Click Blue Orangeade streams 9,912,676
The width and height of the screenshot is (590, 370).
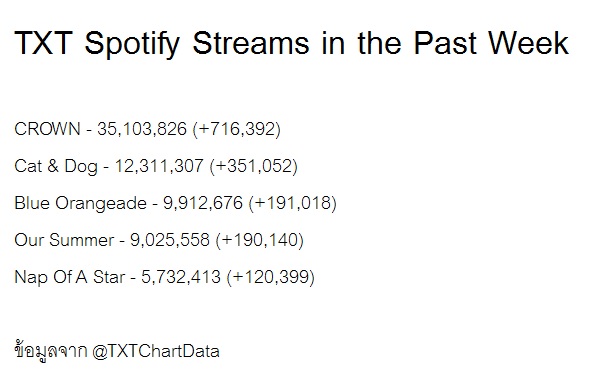point(203,203)
